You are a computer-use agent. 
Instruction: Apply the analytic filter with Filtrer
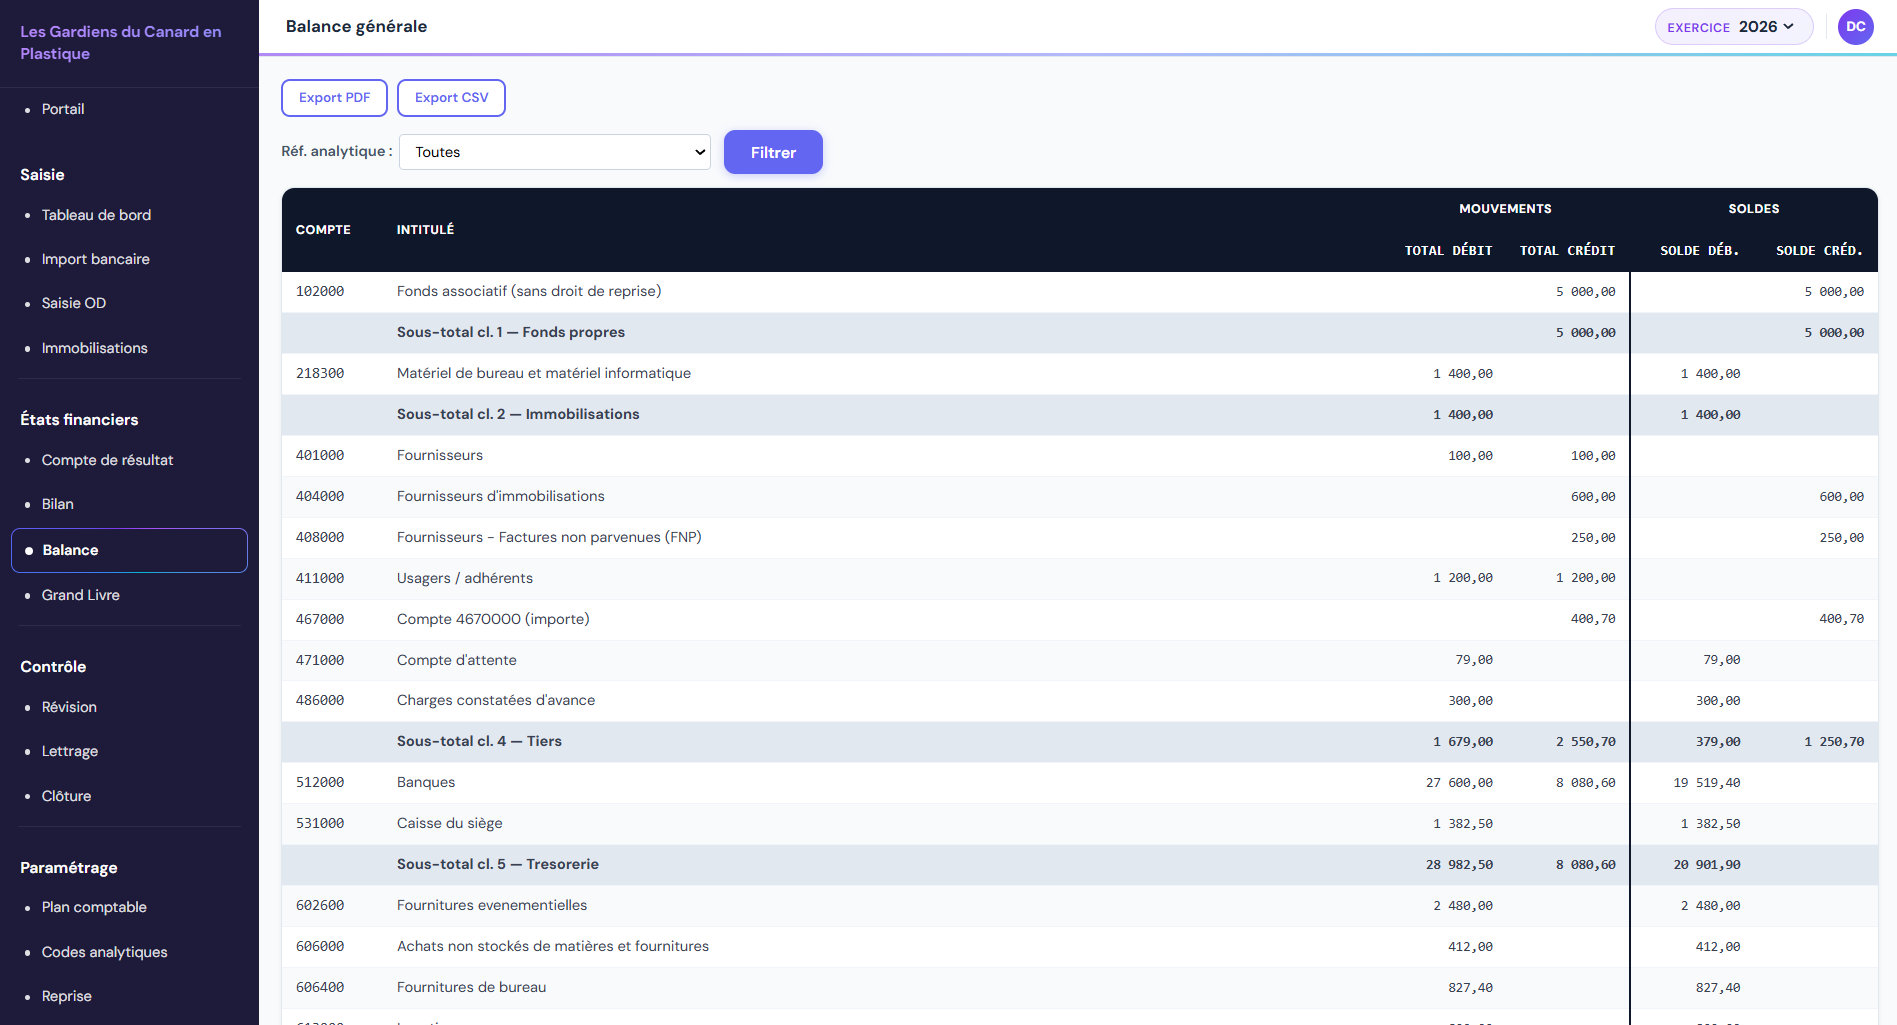772,152
